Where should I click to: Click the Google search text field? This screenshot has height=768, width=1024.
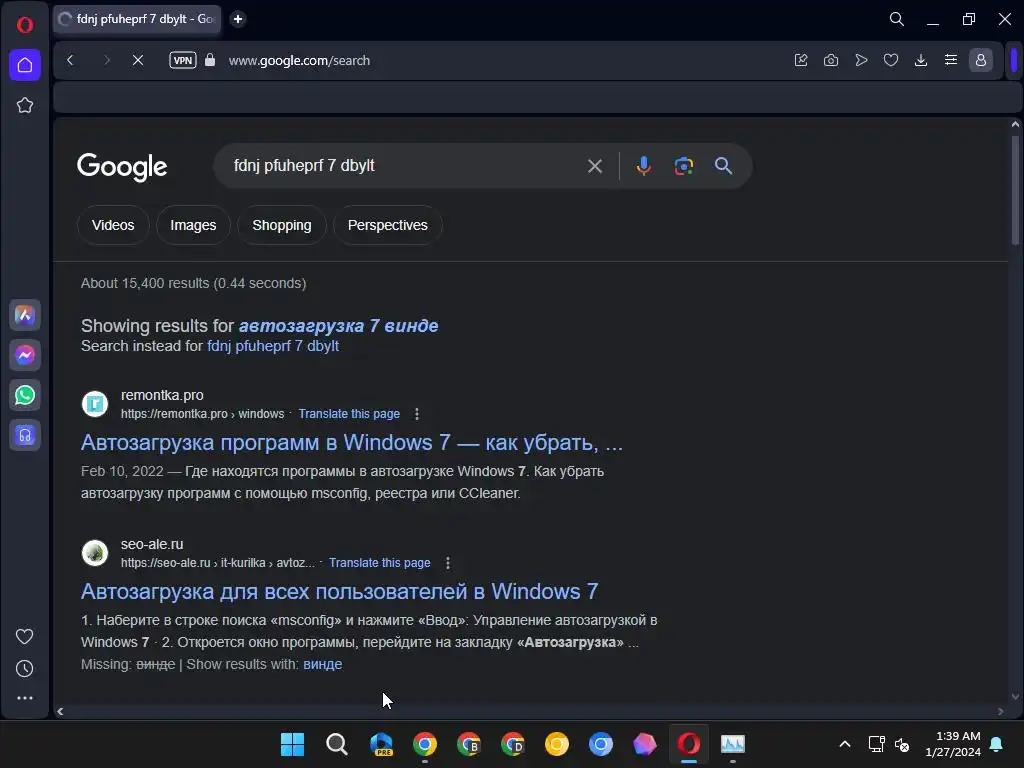click(x=405, y=166)
